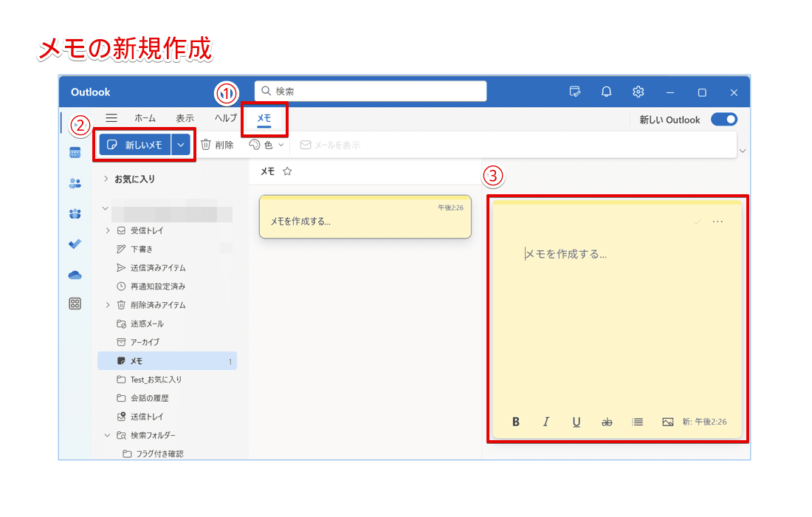812x517 pixels.
Task: Create a note with 新しいメモ button
Action: point(135,145)
